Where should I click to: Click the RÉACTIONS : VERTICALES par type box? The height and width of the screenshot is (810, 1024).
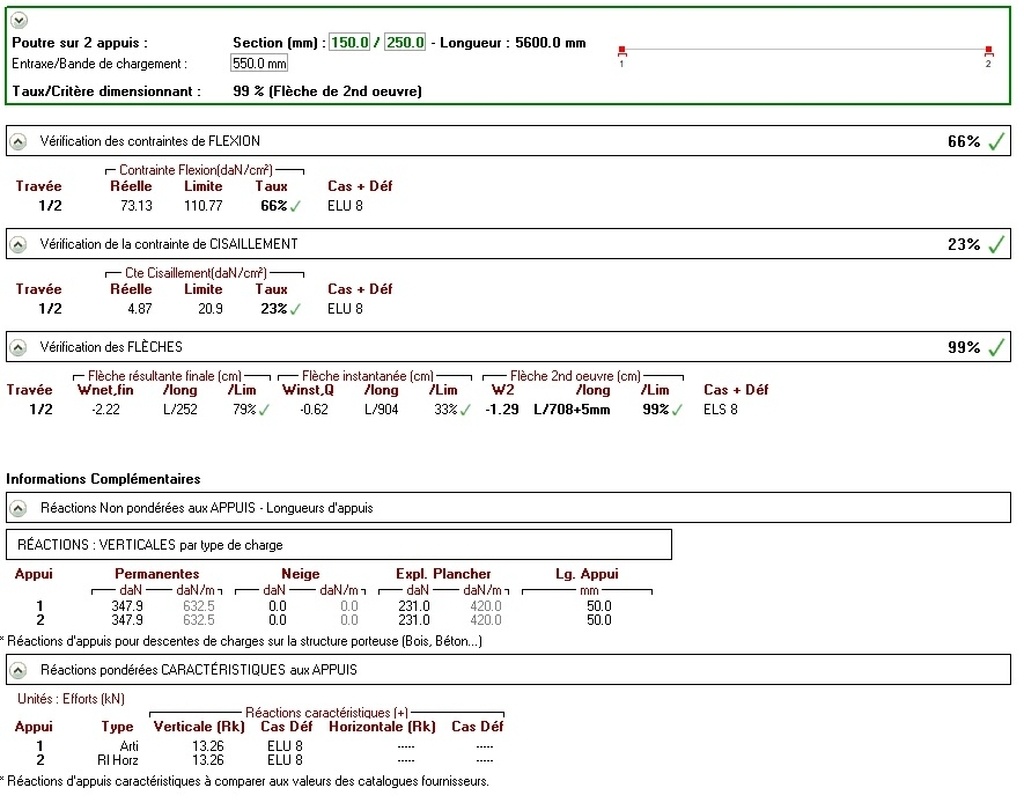[339, 545]
